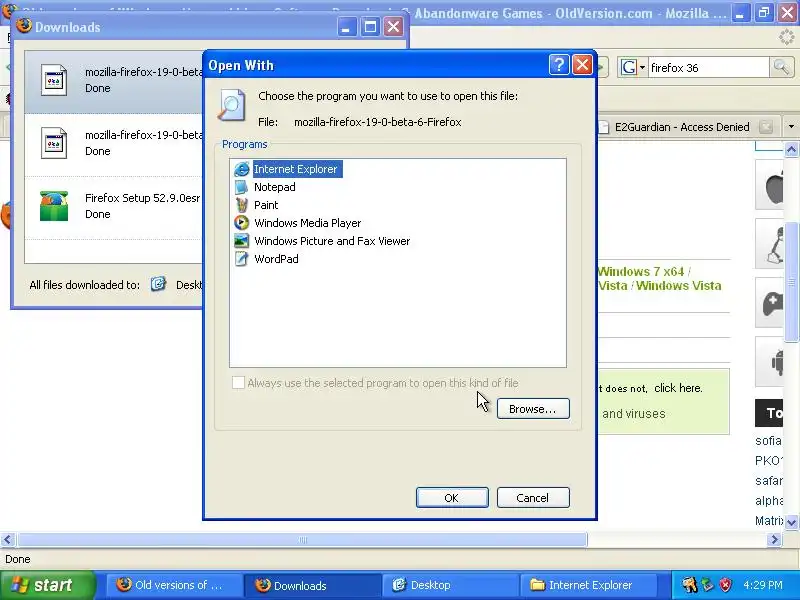This screenshot has height=600, width=800.
Task: Open the Open With dialog help button
Action: 559,65
